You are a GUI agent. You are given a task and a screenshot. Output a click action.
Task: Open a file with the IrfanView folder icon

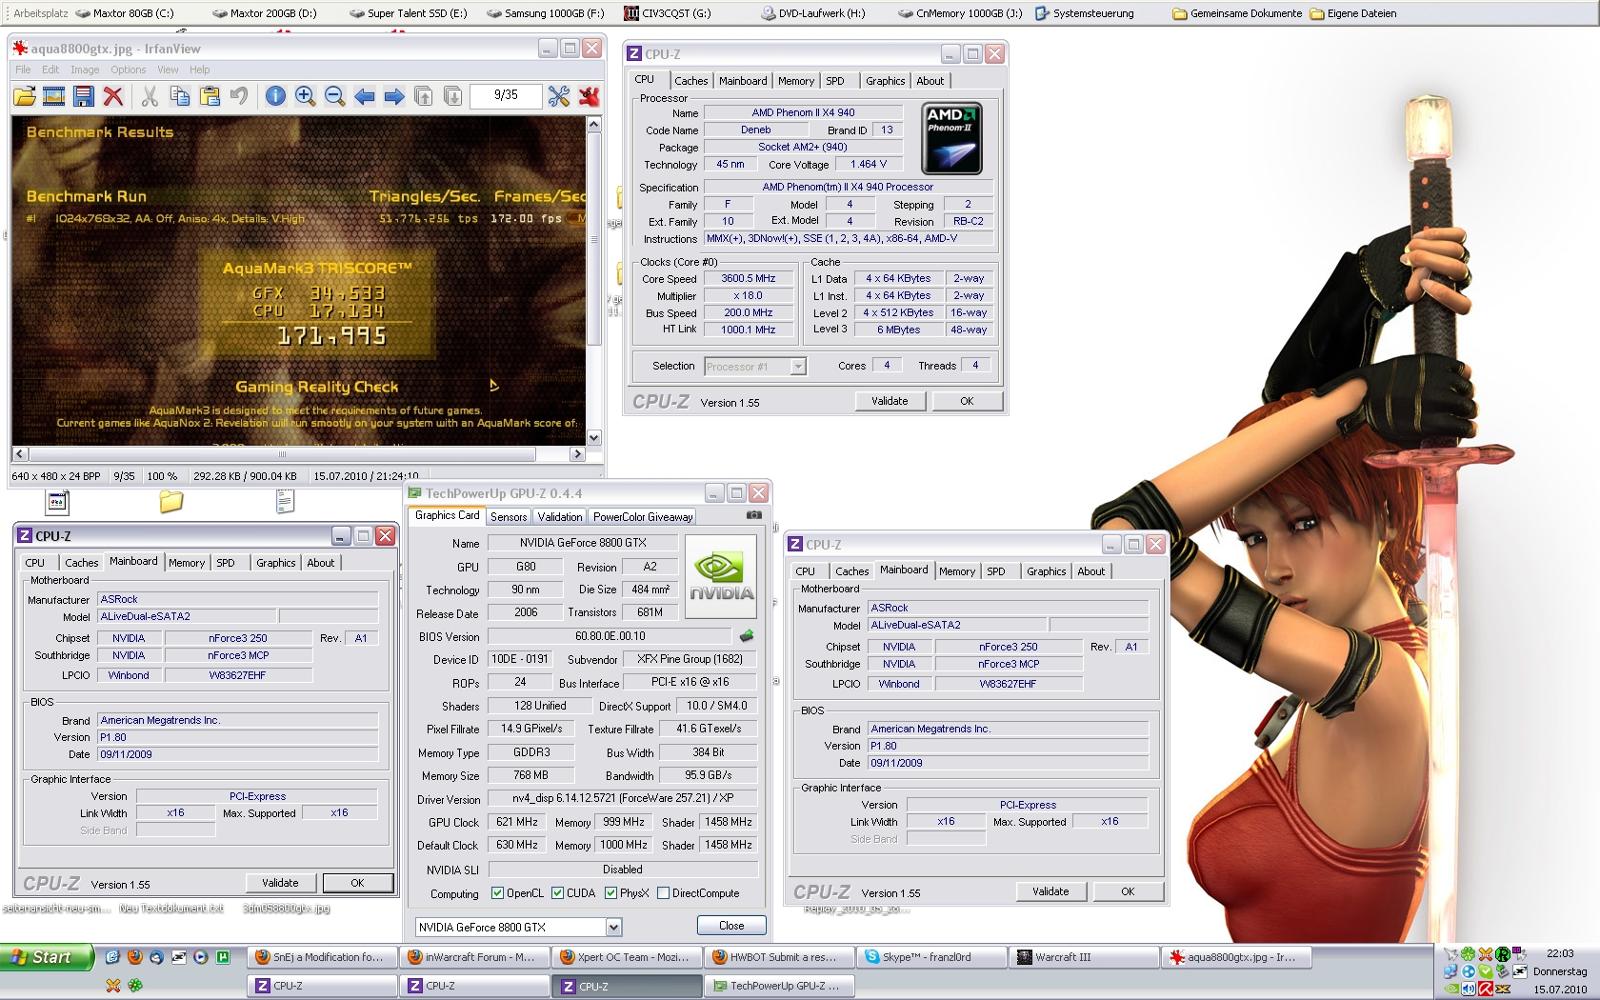(24, 96)
